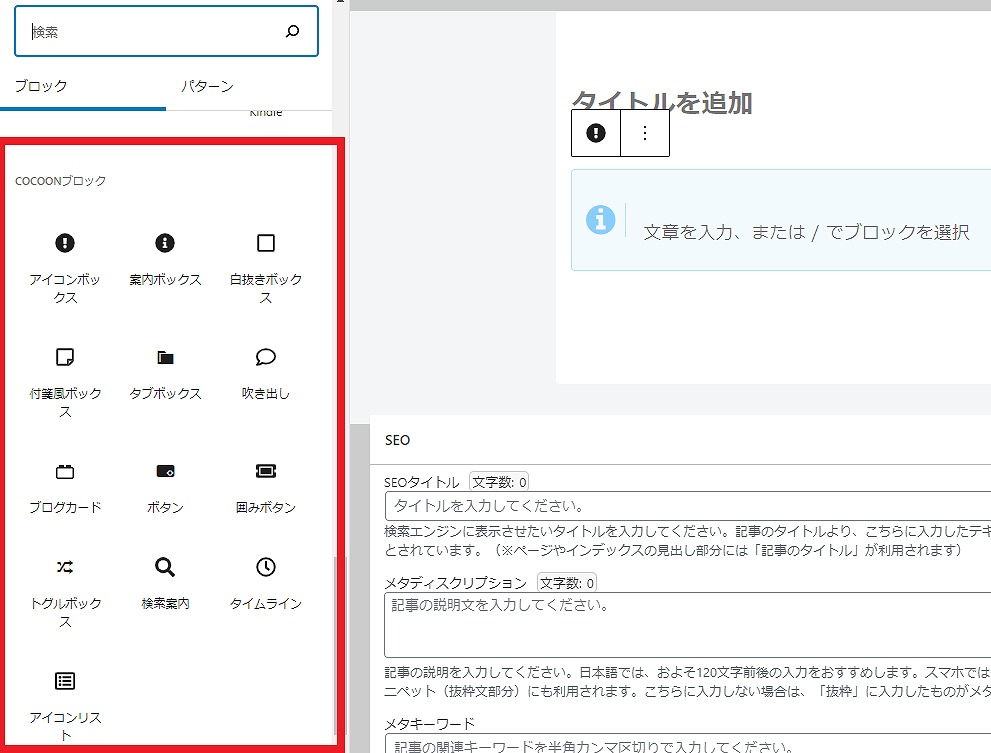The height and width of the screenshot is (753, 991).
Task: Insert the ボタン block
Action: [165, 489]
